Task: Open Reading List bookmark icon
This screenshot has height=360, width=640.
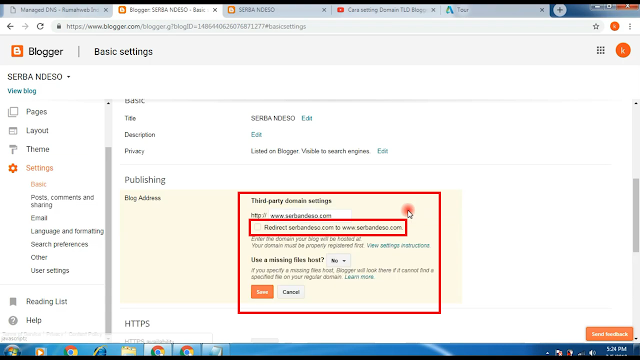Action: coord(13,302)
